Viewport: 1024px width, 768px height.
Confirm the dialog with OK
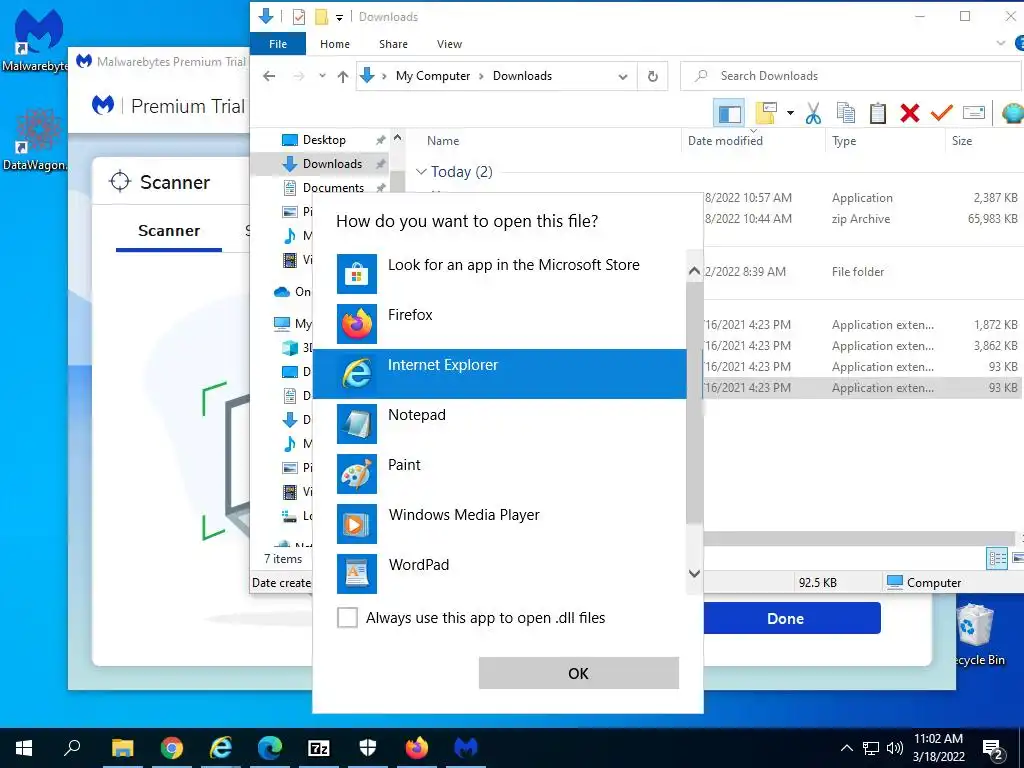pos(579,673)
